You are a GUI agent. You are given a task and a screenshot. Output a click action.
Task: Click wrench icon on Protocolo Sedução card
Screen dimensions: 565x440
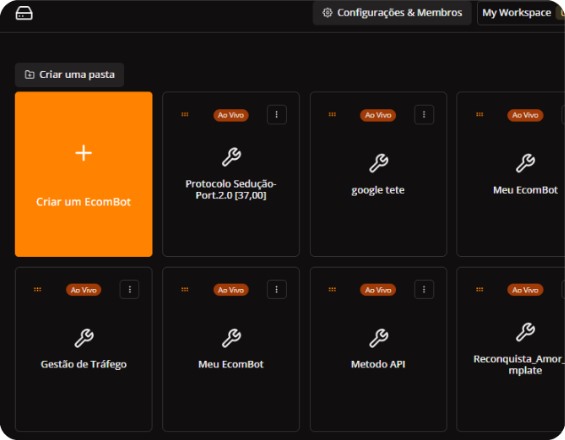pos(231,157)
